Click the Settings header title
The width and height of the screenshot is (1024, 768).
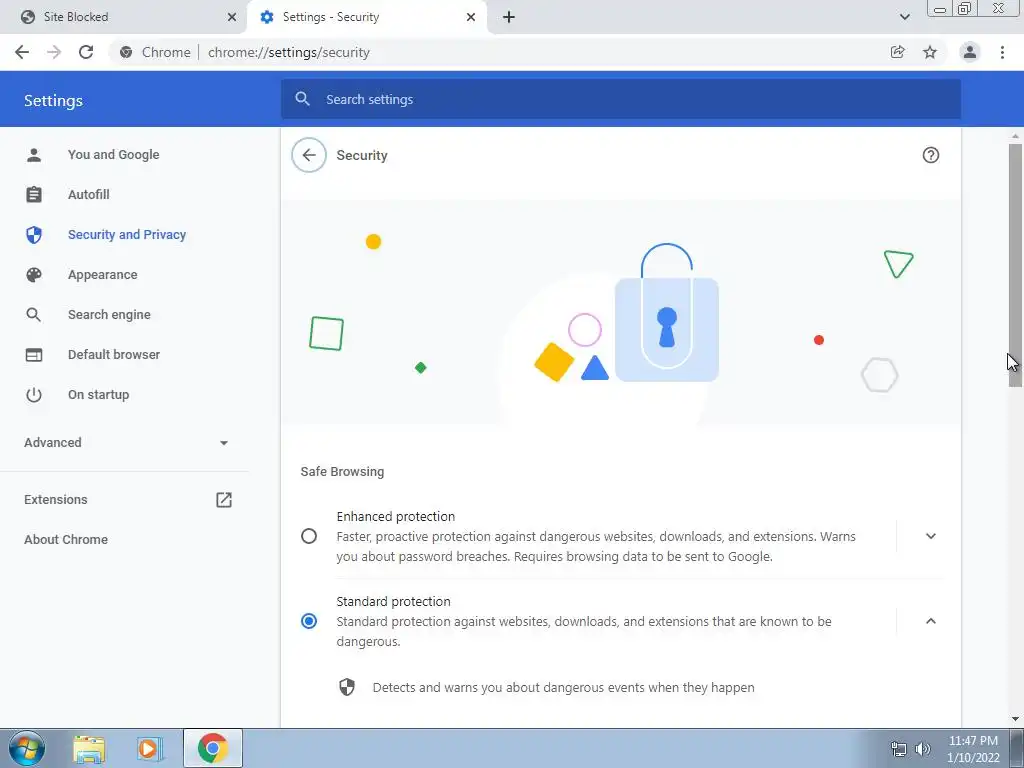coord(54,101)
